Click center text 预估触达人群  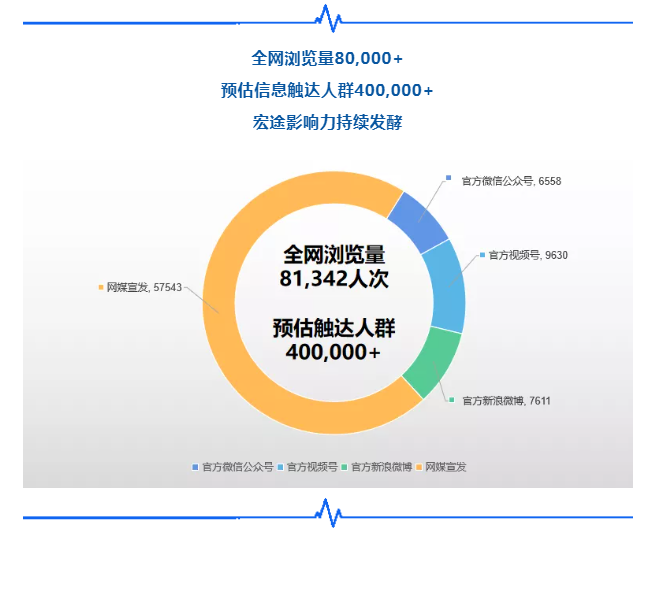coord(334,328)
